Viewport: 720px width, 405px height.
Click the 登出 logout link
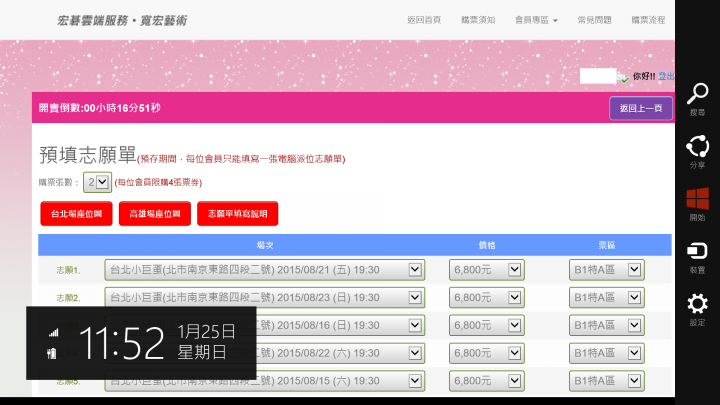pos(666,76)
